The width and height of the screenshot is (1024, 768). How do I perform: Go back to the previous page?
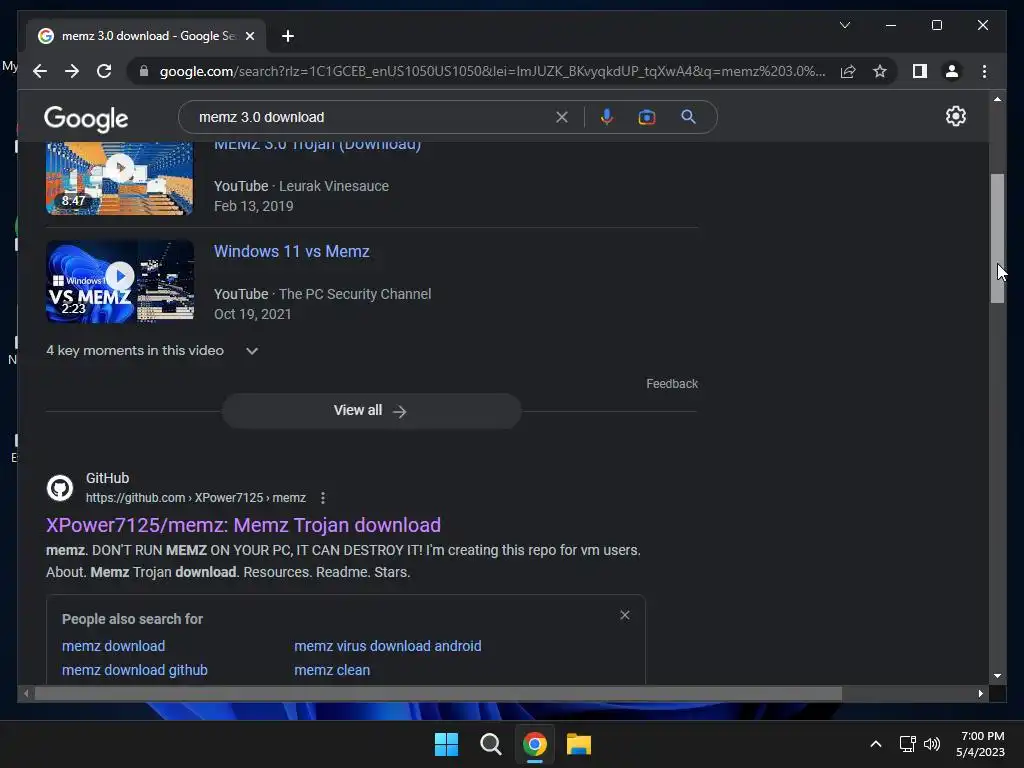point(40,71)
